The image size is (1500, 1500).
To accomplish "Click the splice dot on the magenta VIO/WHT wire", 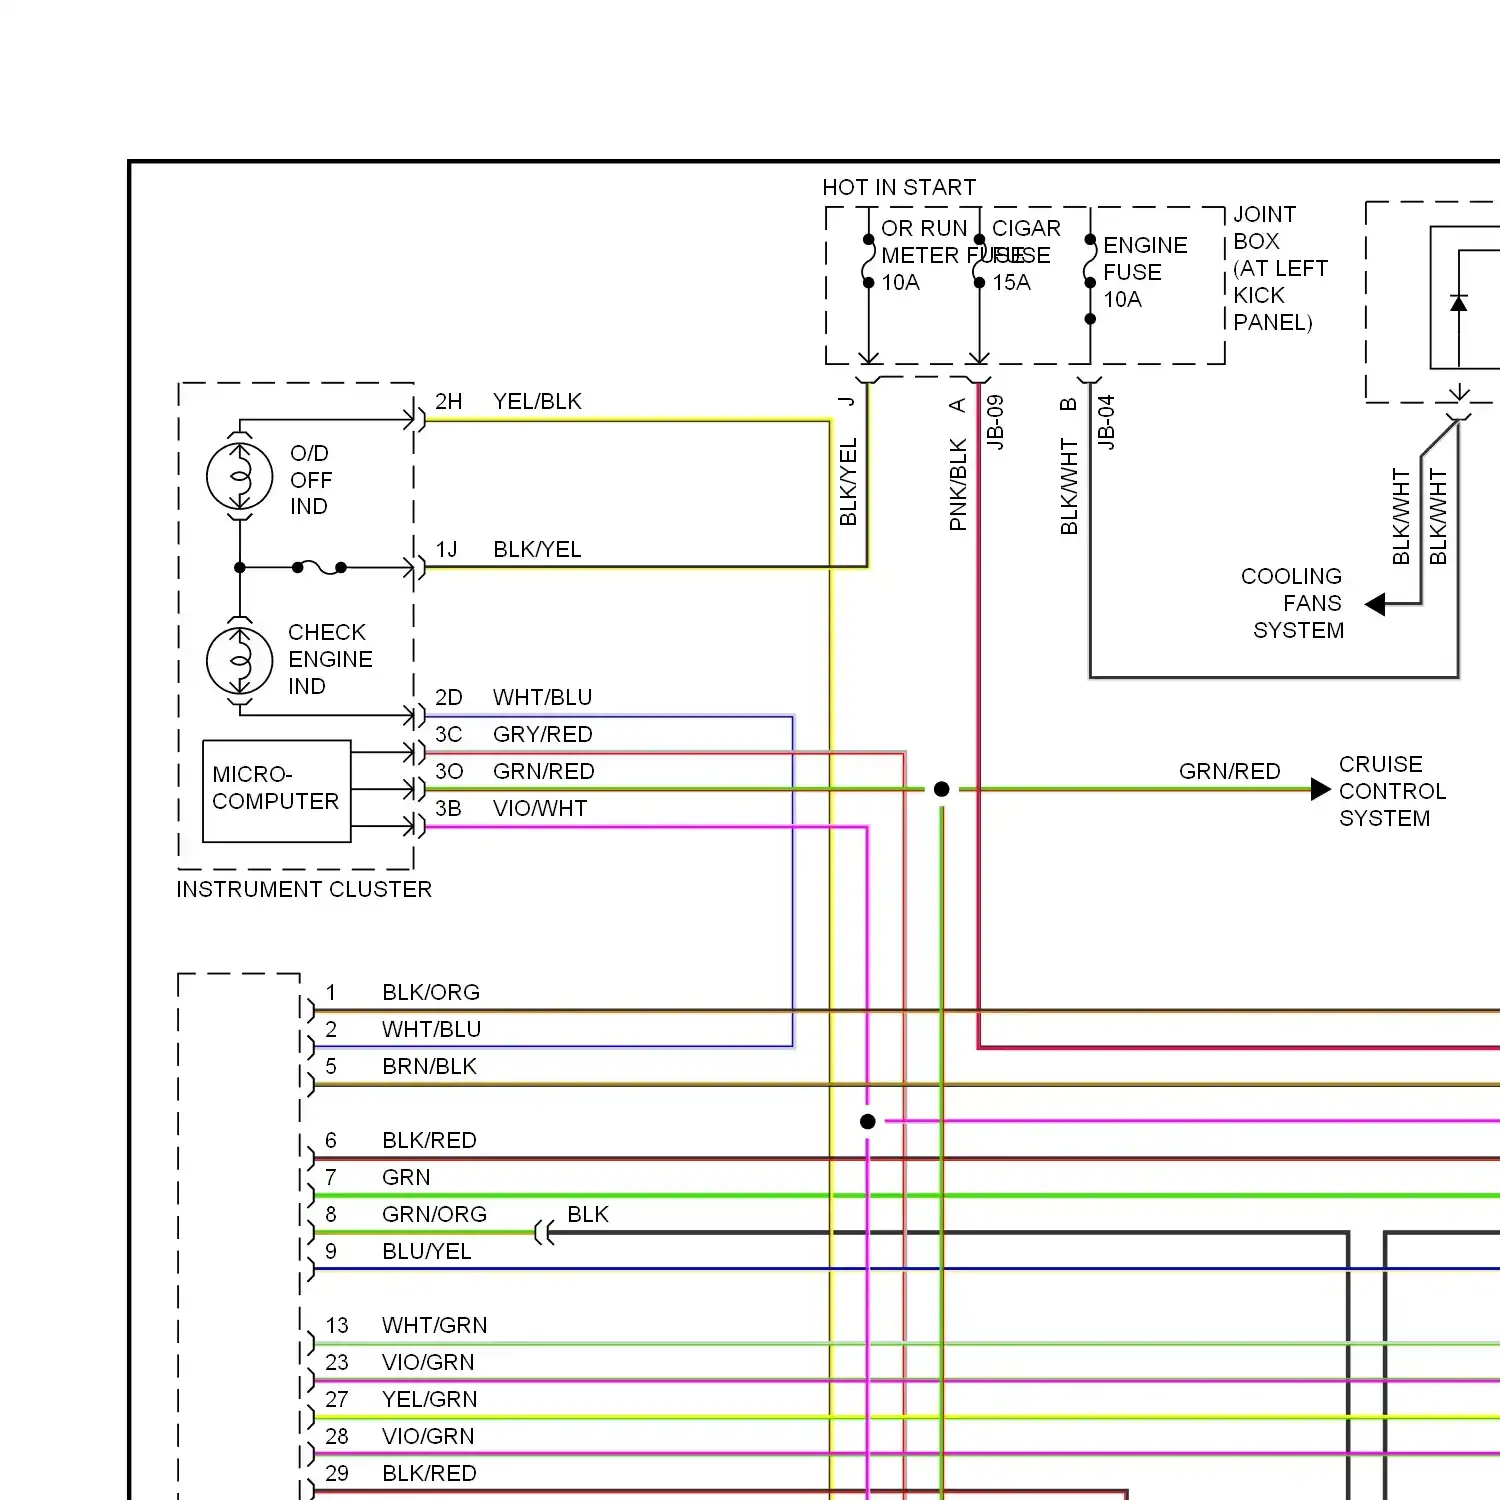I will click(868, 1122).
